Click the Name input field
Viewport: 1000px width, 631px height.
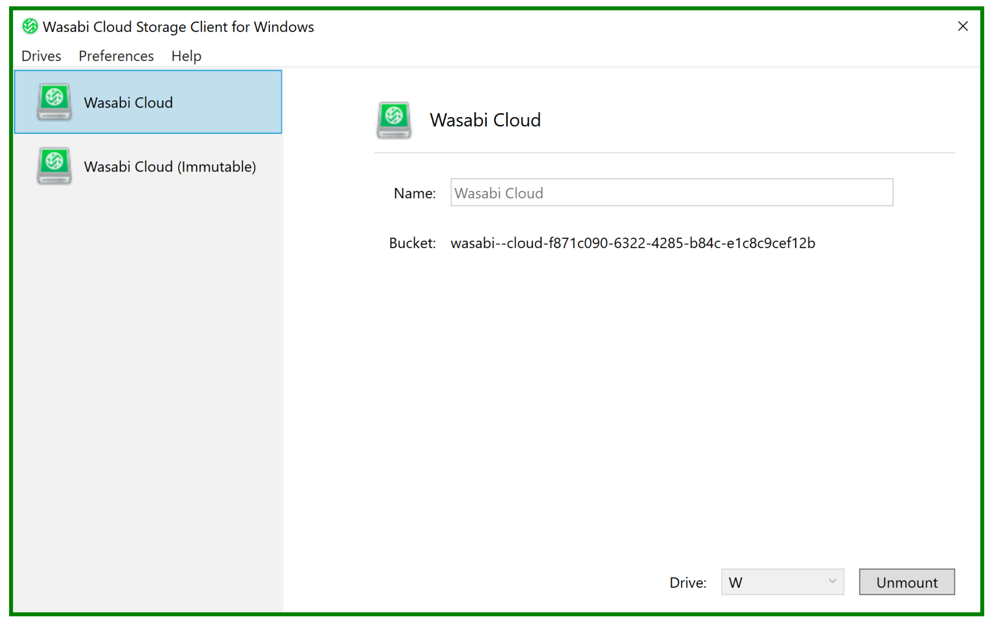click(x=672, y=193)
